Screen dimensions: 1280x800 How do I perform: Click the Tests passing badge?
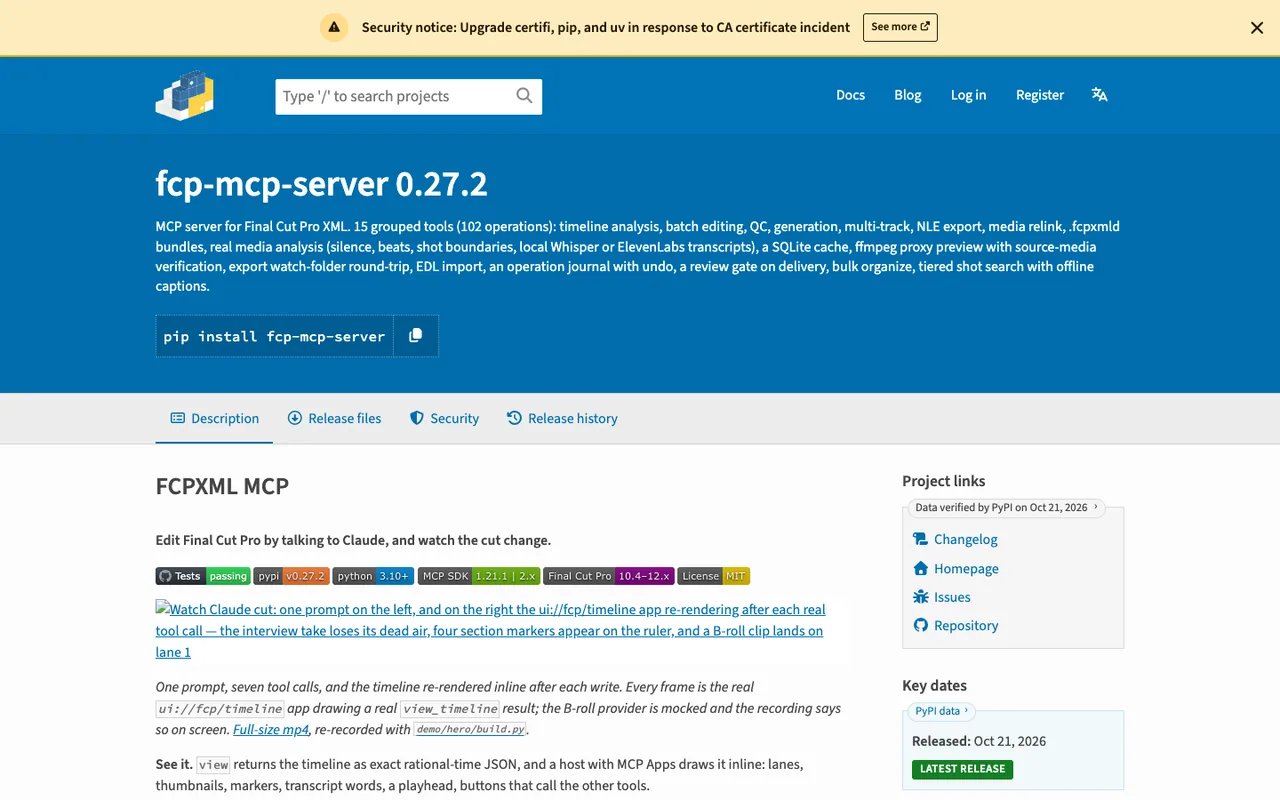click(203, 576)
